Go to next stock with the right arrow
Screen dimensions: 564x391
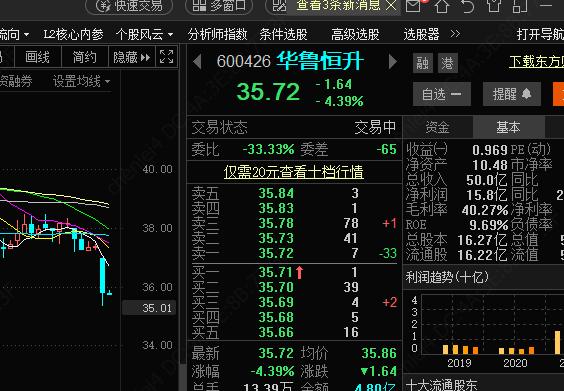tap(393, 62)
